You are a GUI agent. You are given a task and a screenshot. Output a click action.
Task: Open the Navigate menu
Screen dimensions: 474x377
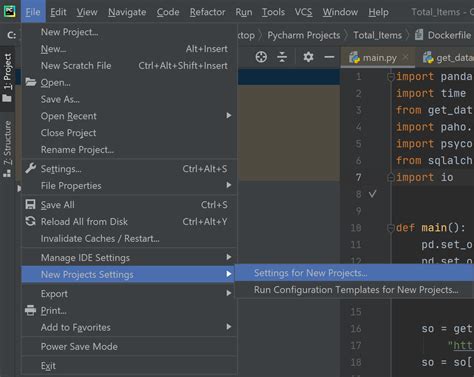point(127,12)
